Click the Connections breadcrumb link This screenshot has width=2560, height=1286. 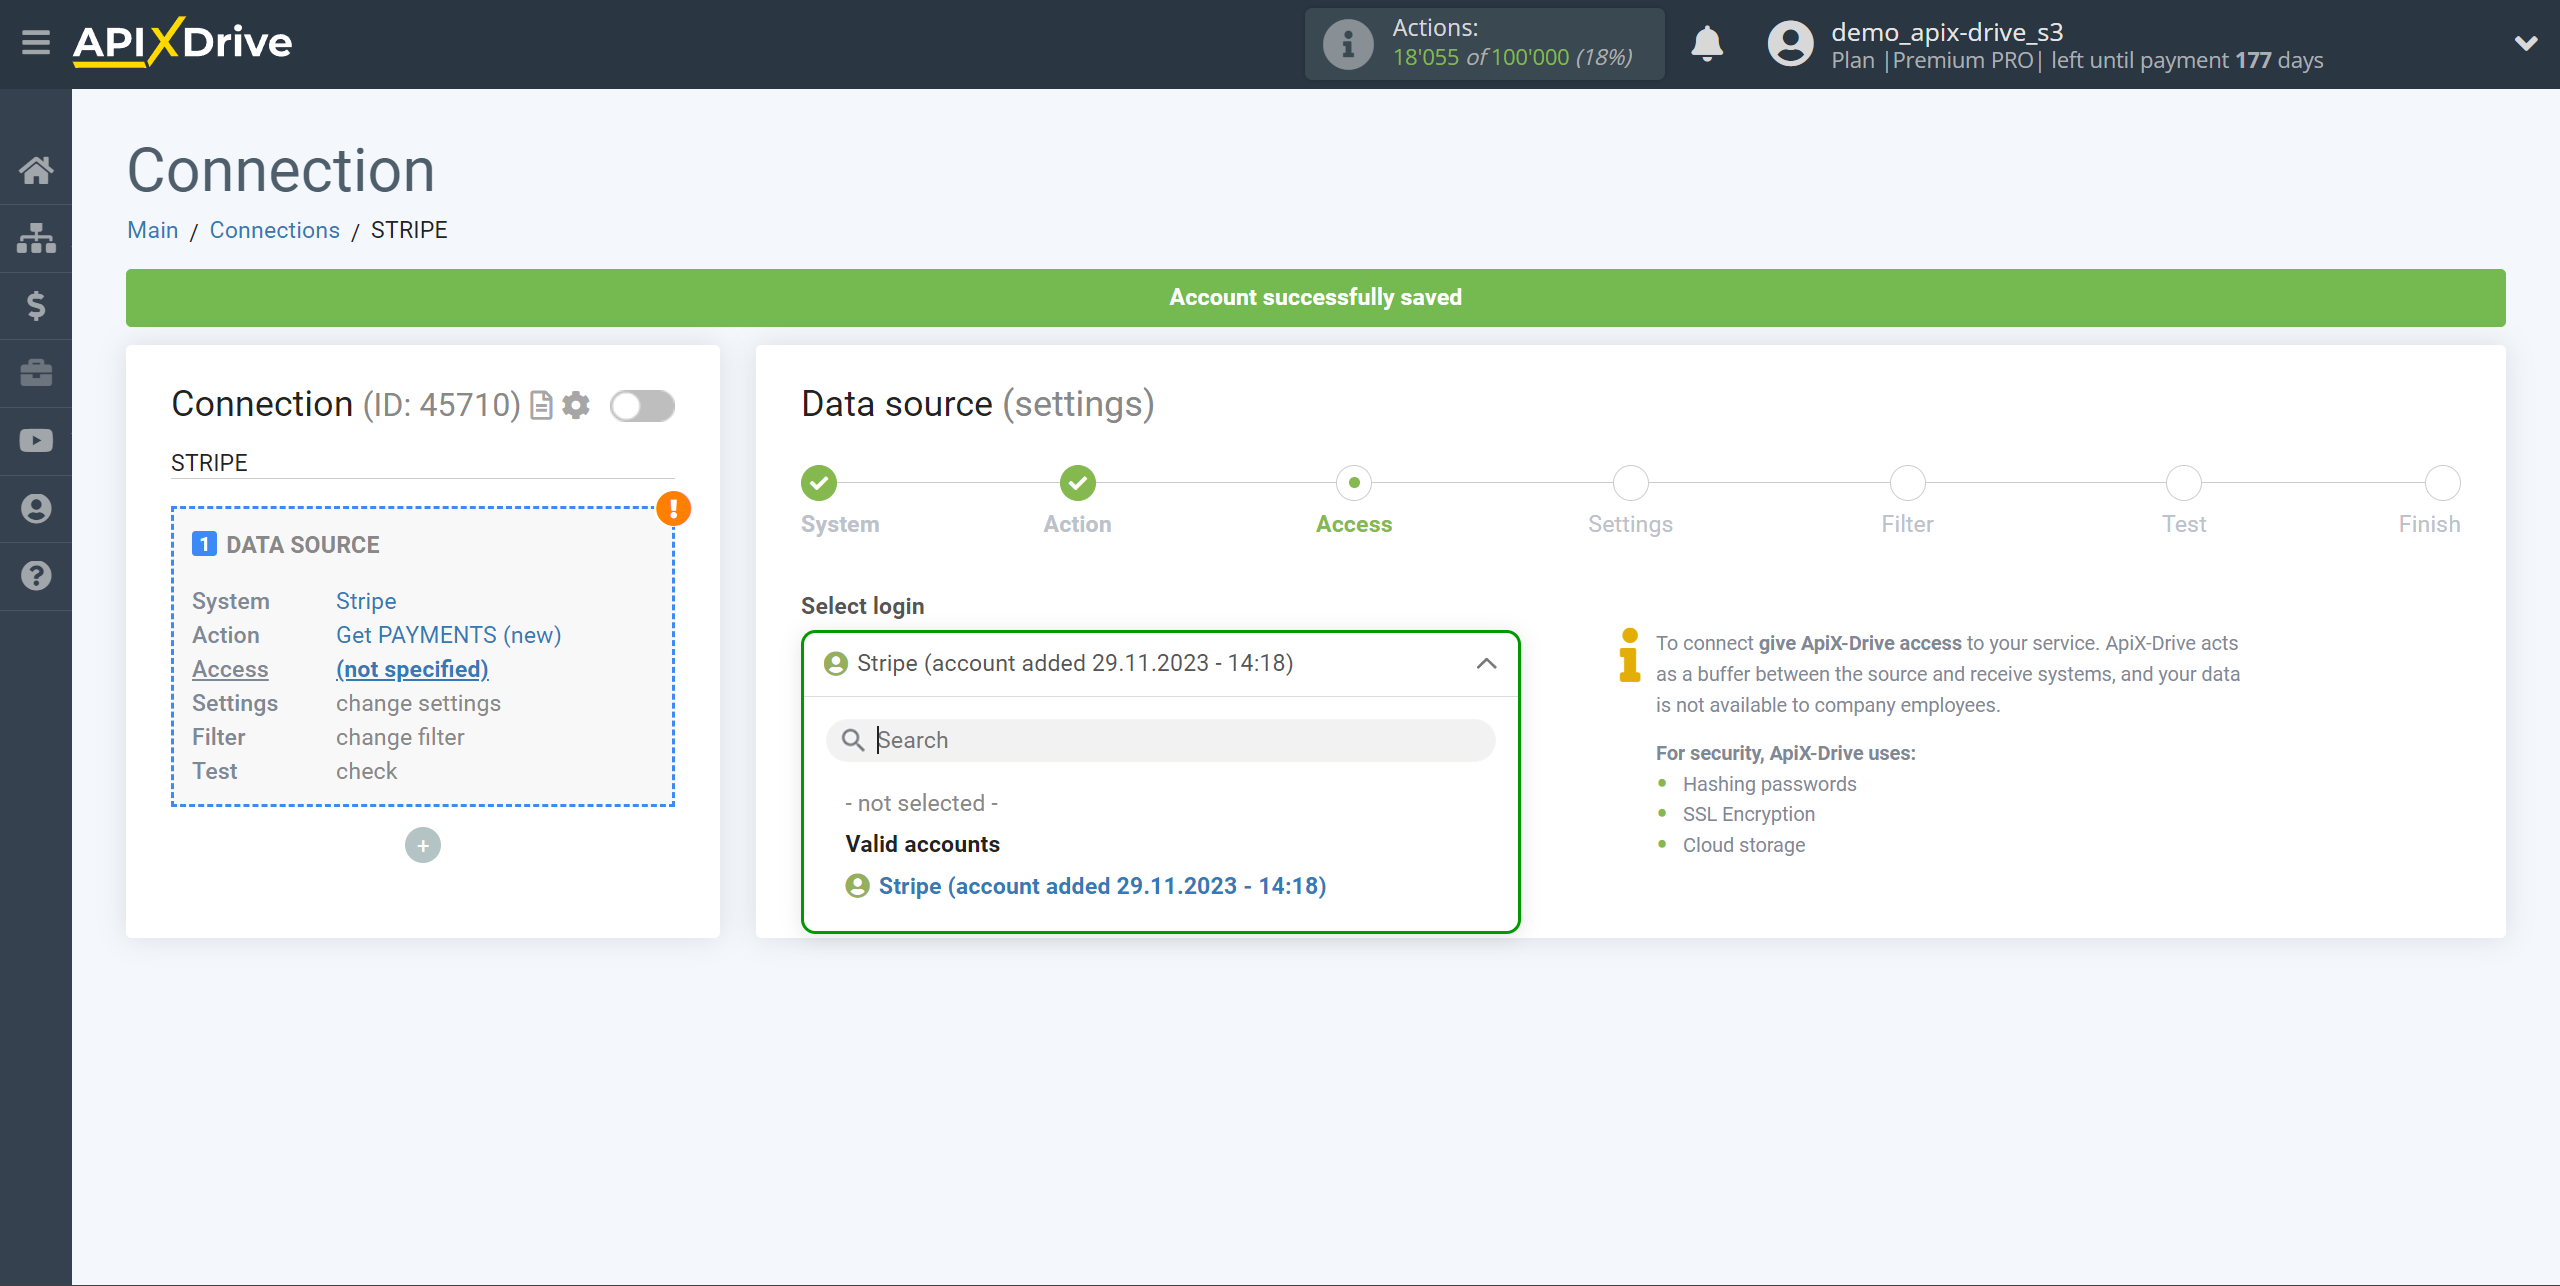pos(274,230)
